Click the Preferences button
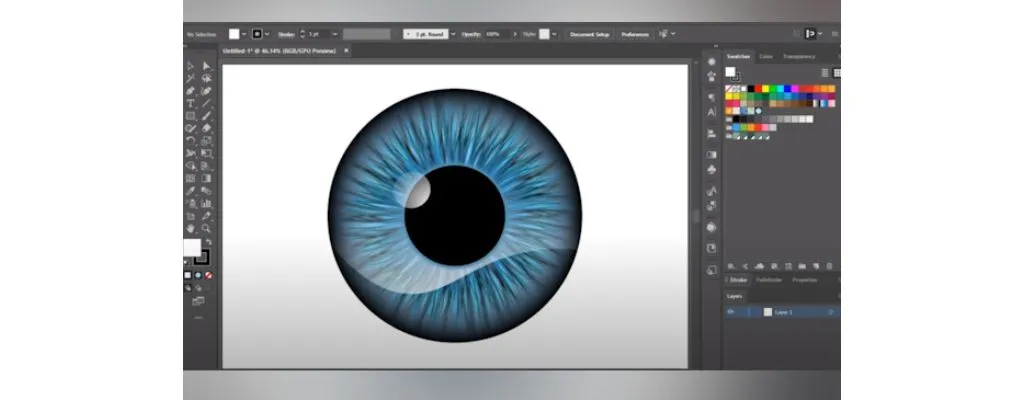The image size is (1024, 400). [x=635, y=34]
